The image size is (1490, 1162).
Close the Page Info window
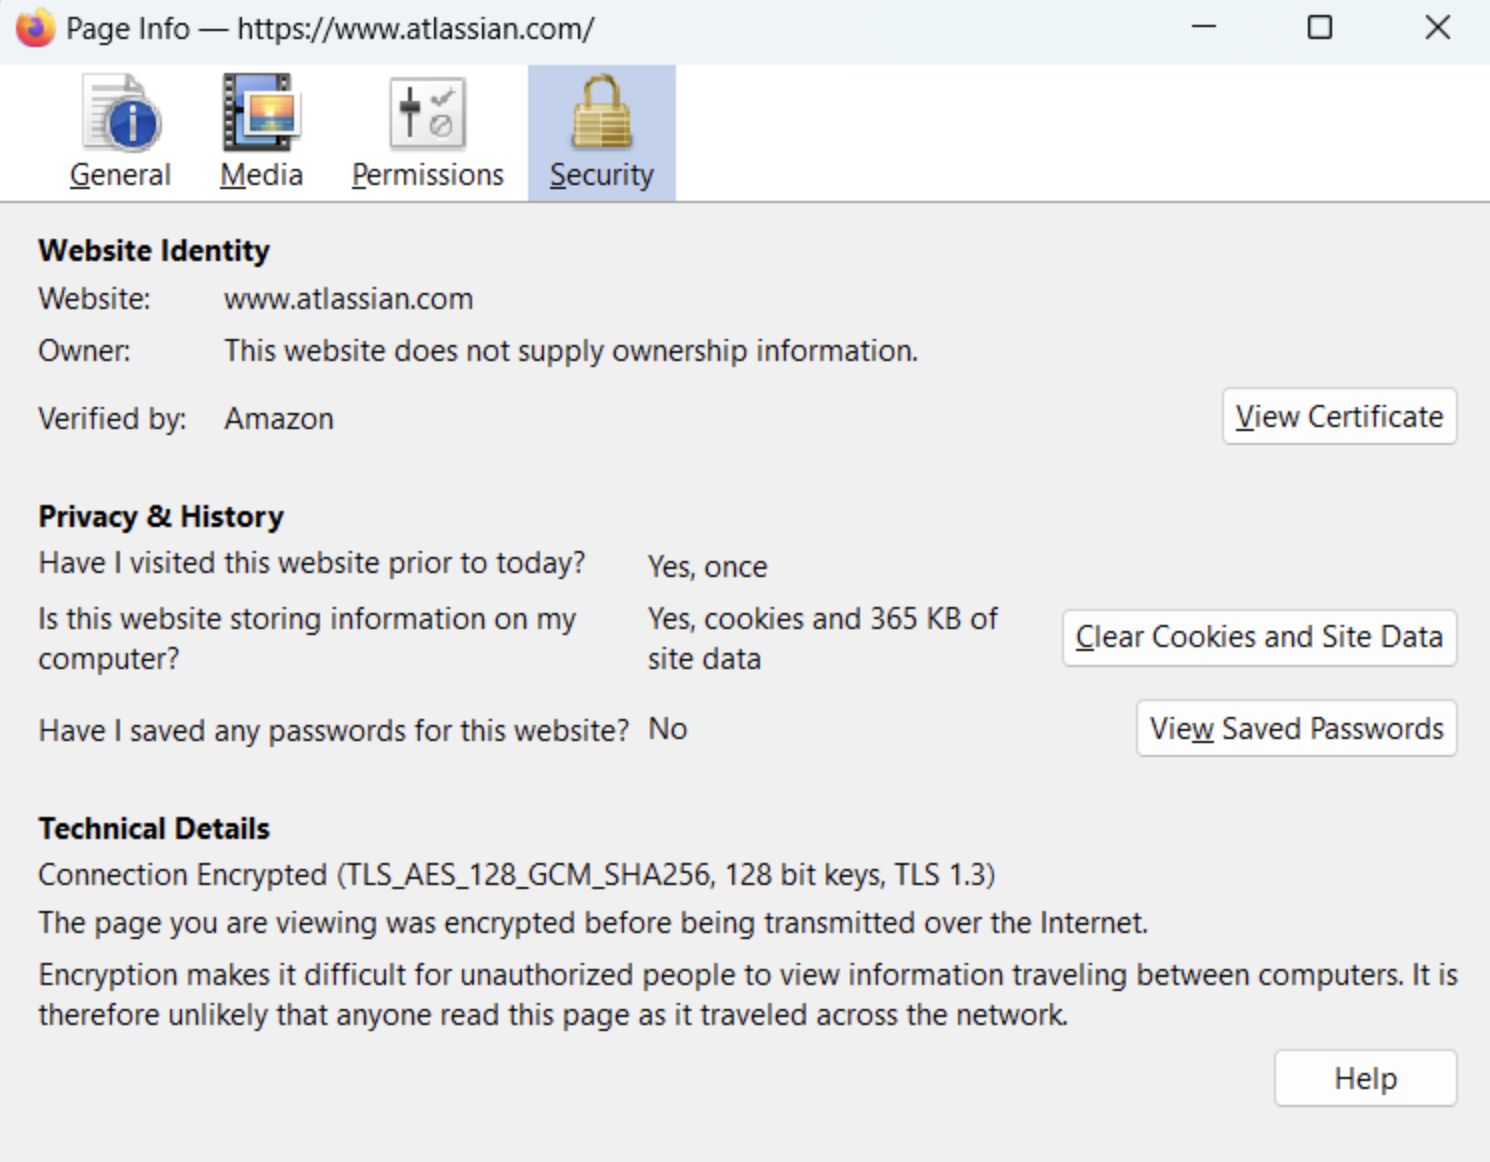tap(1438, 27)
